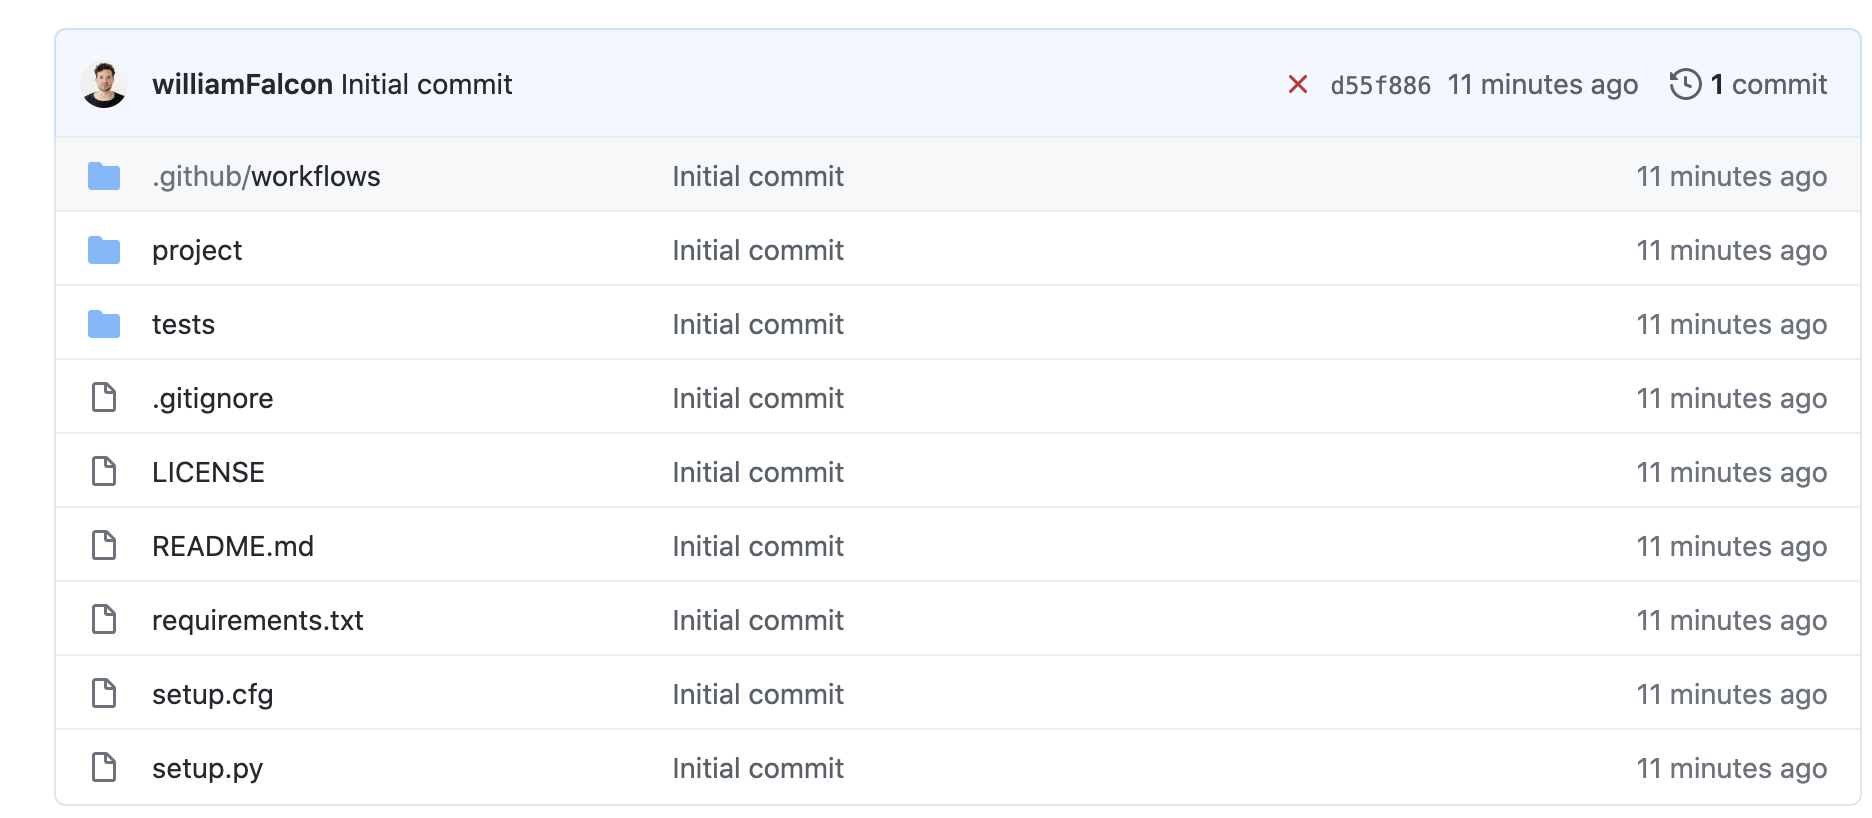
Task: Open the LICENSE file
Action: coord(208,472)
